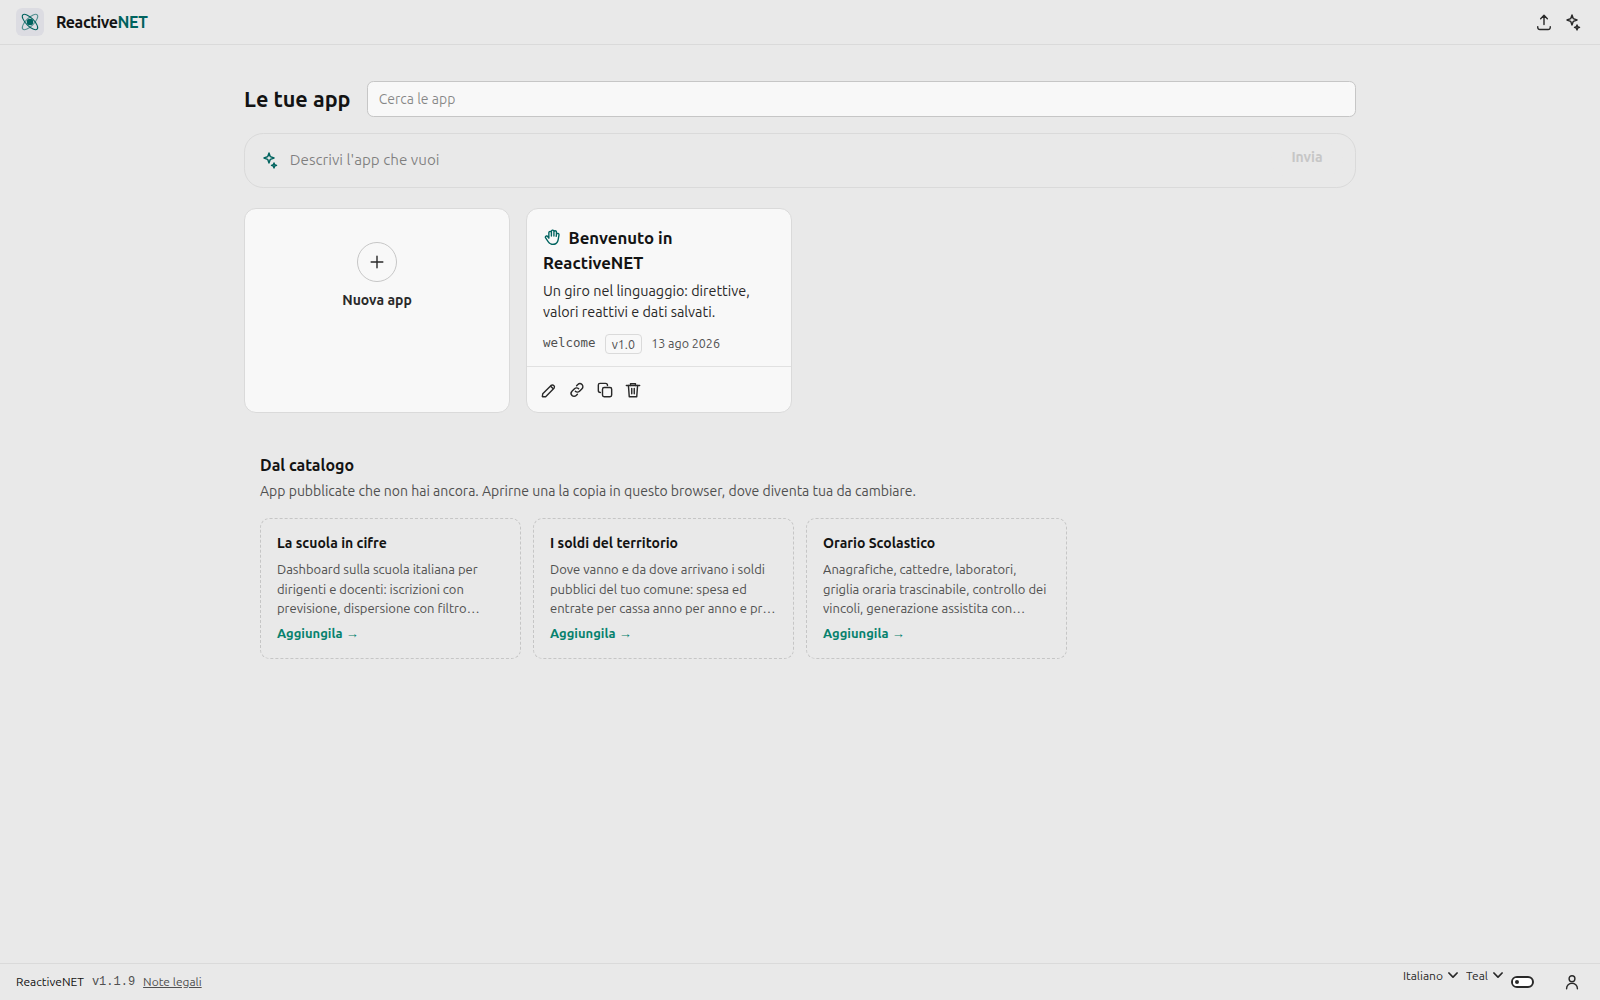
Task: Create a Nuova app
Action: coord(377,310)
